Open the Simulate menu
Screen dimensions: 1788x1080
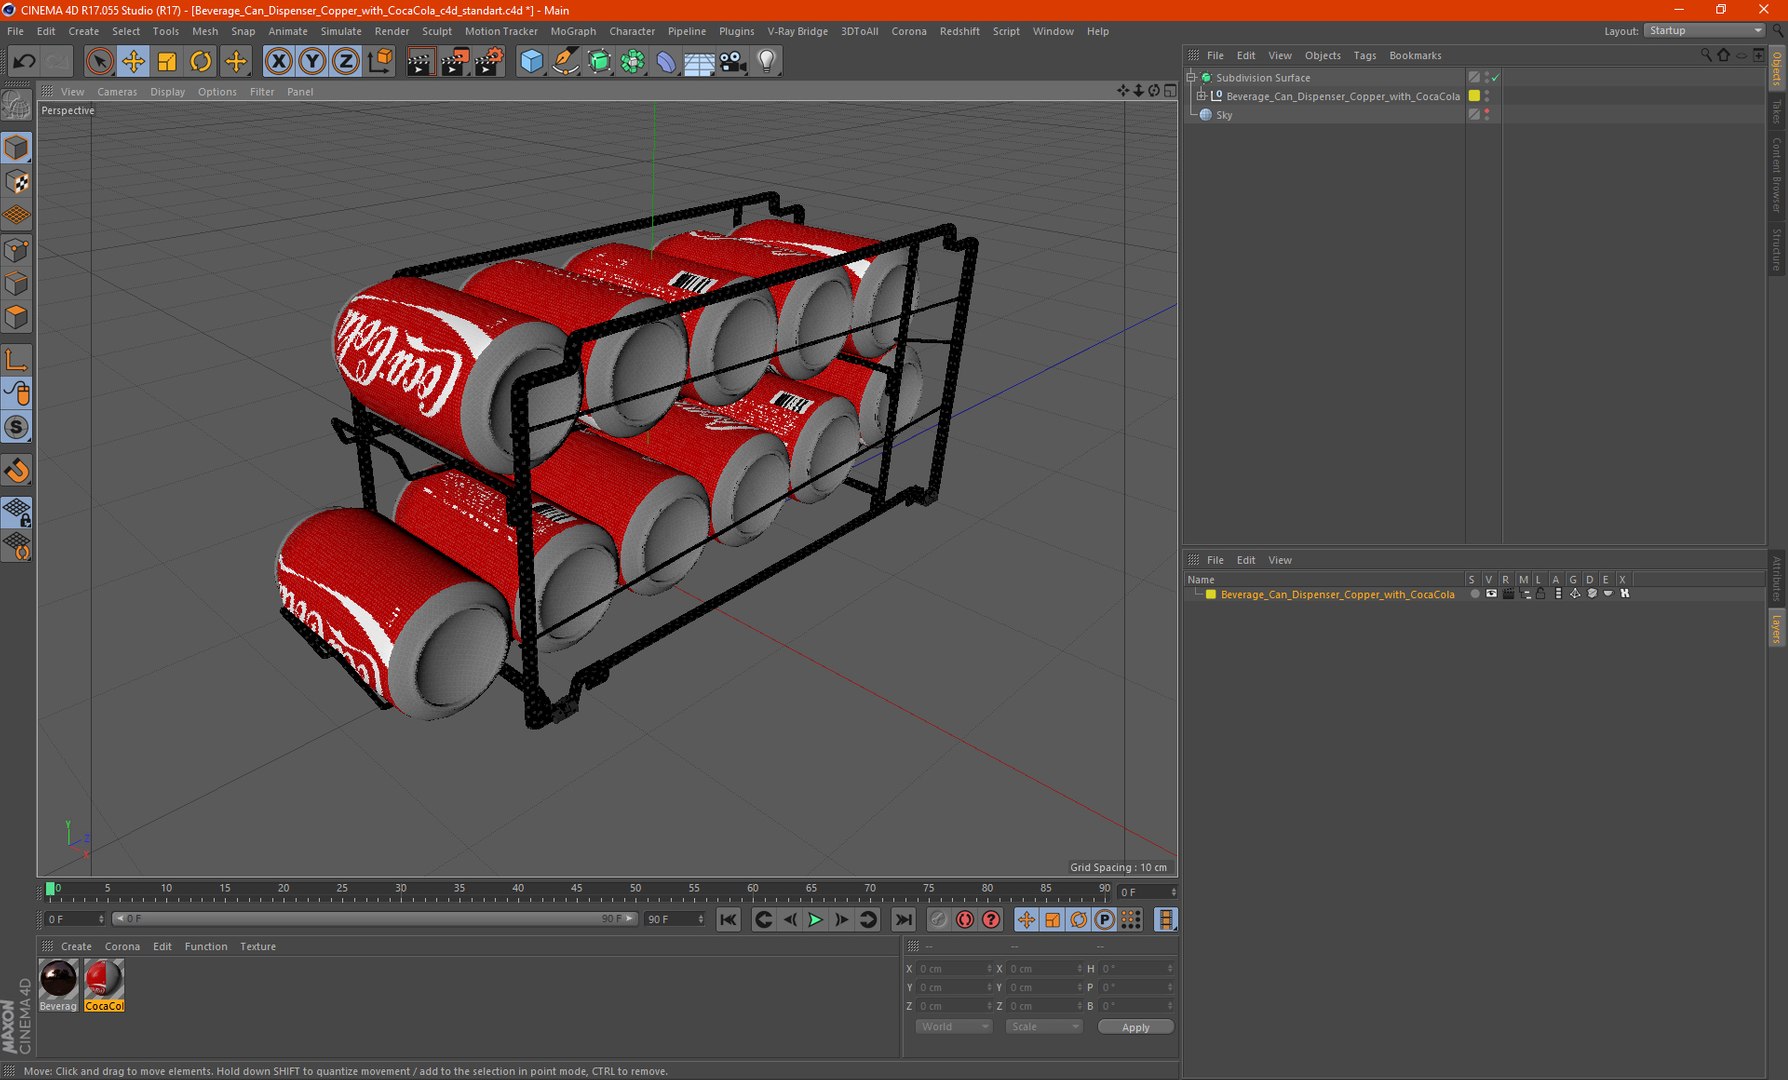tap(341, 31)
